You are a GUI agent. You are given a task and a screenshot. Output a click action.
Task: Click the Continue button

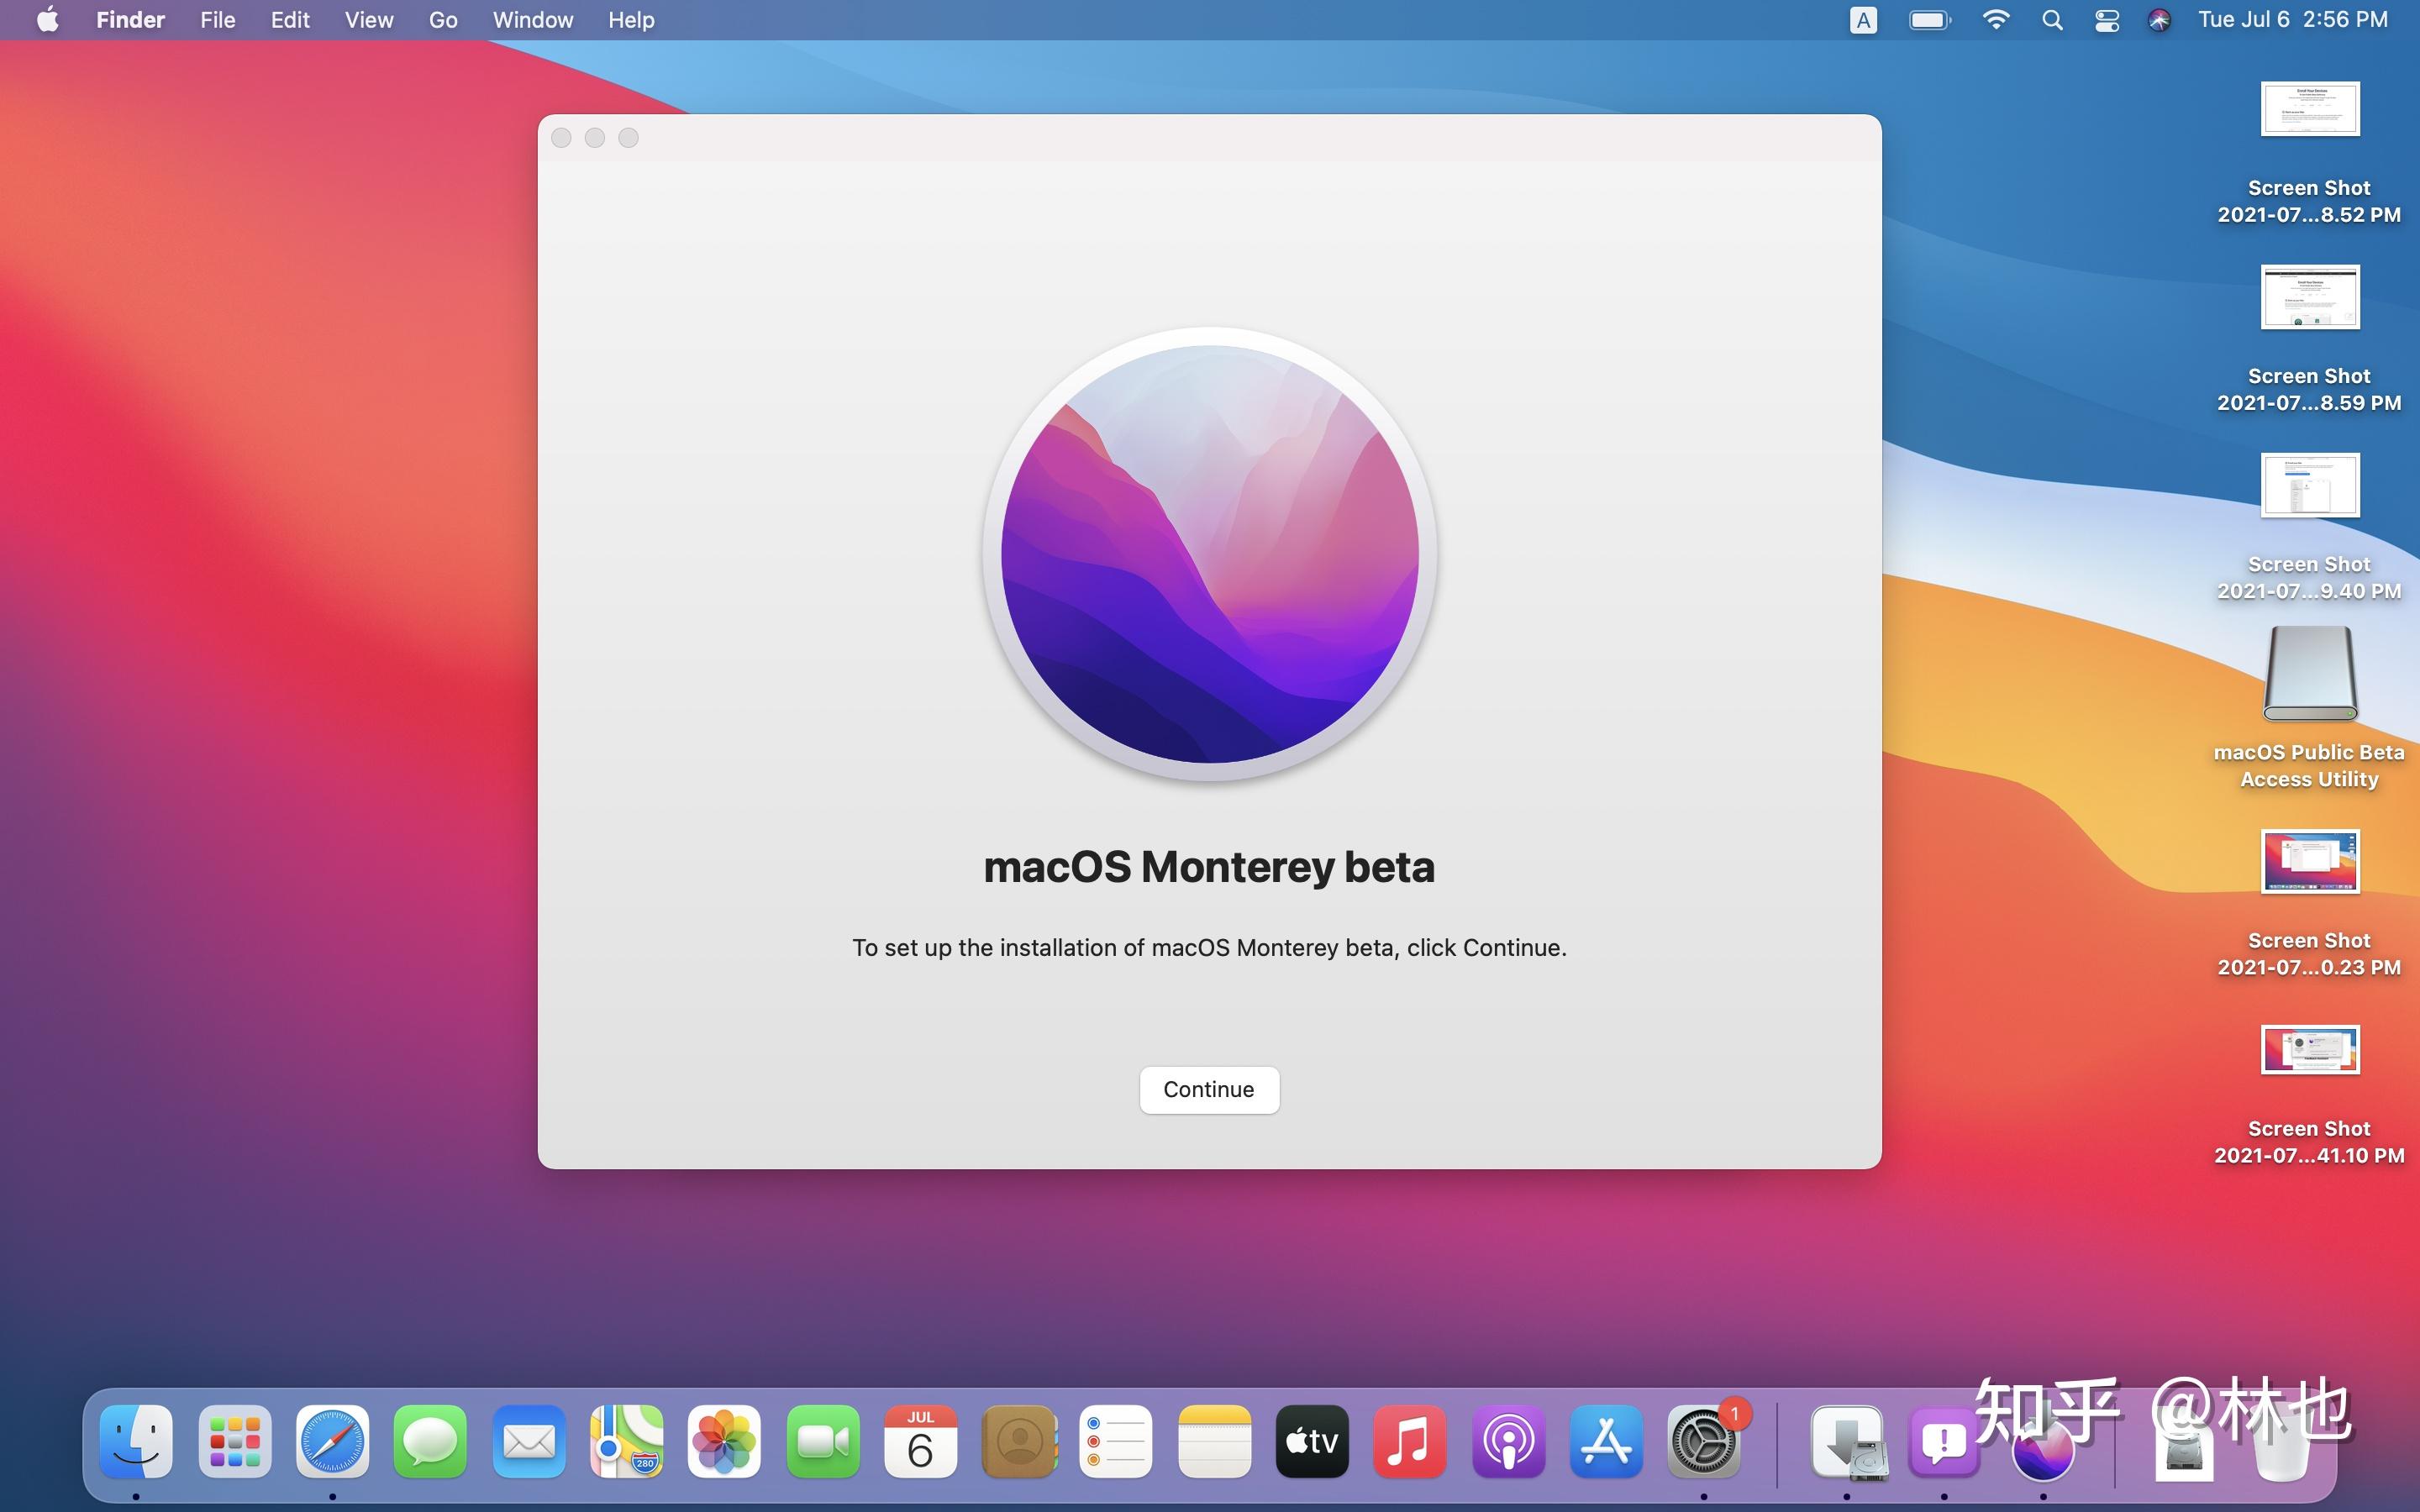(1208, 1089)
